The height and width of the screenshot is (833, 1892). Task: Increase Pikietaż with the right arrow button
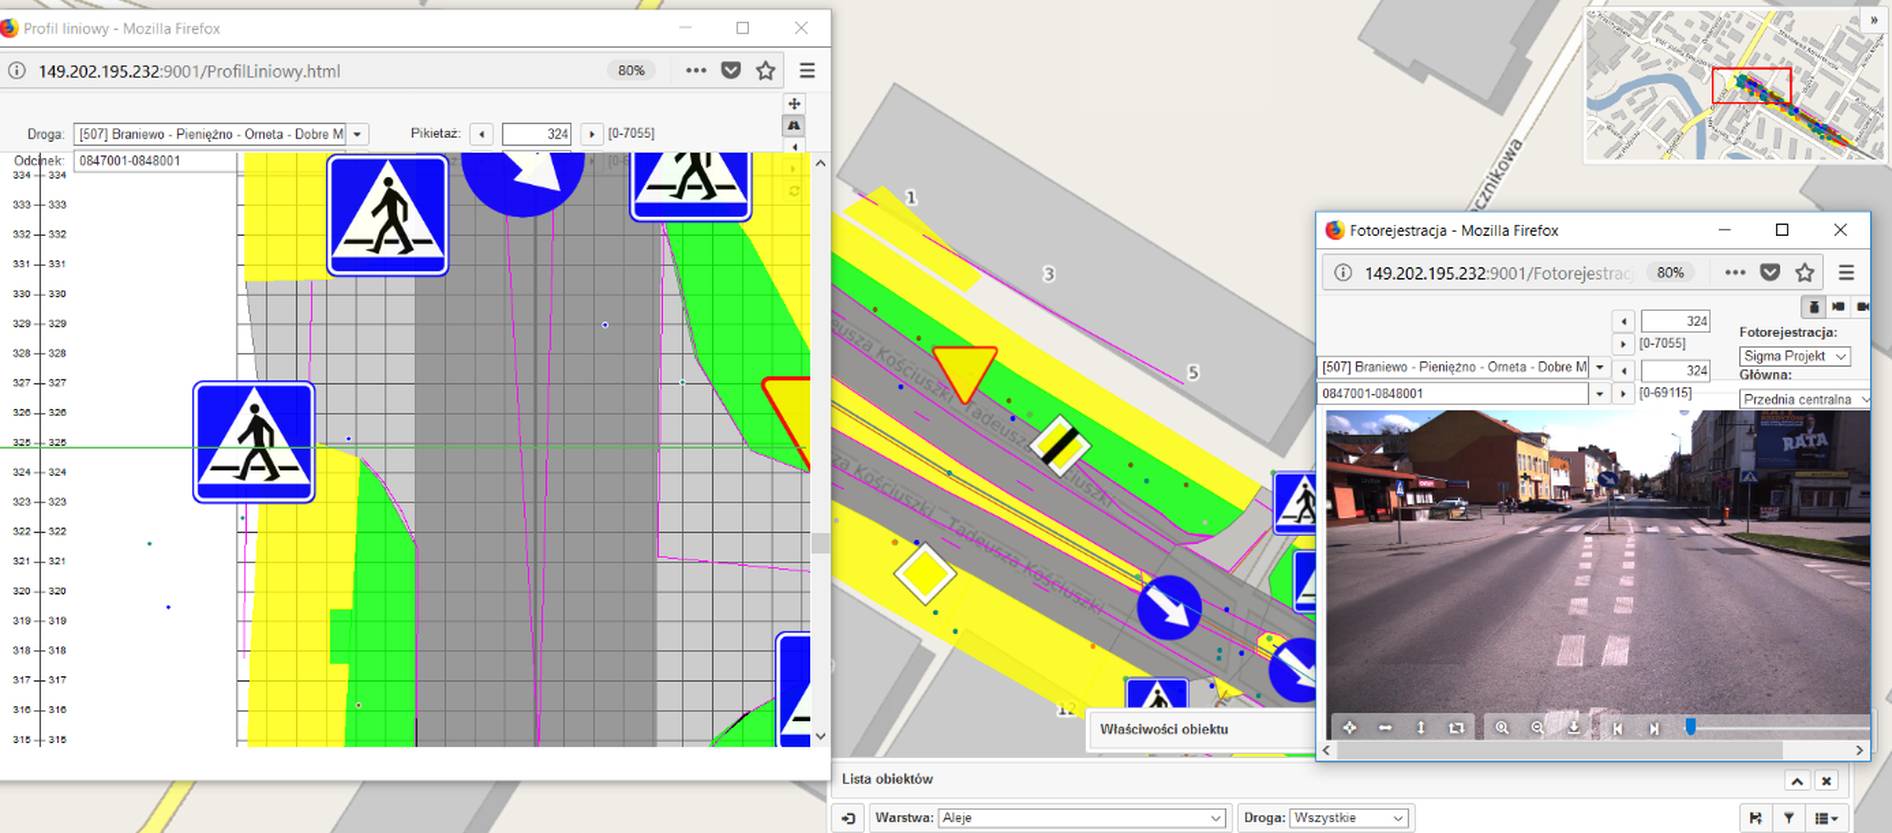(x=591, y=134)
